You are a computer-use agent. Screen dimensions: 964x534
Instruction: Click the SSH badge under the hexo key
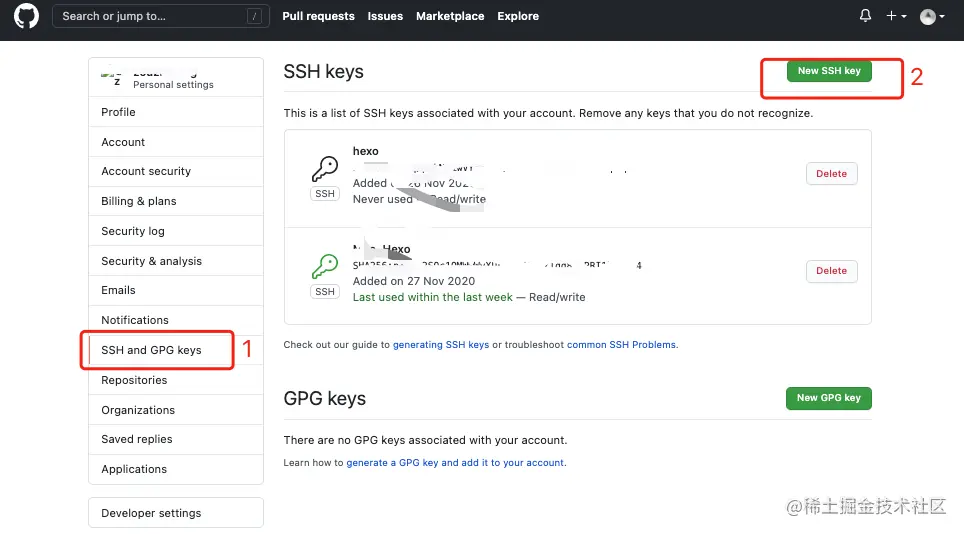click(x=325, y=194)
